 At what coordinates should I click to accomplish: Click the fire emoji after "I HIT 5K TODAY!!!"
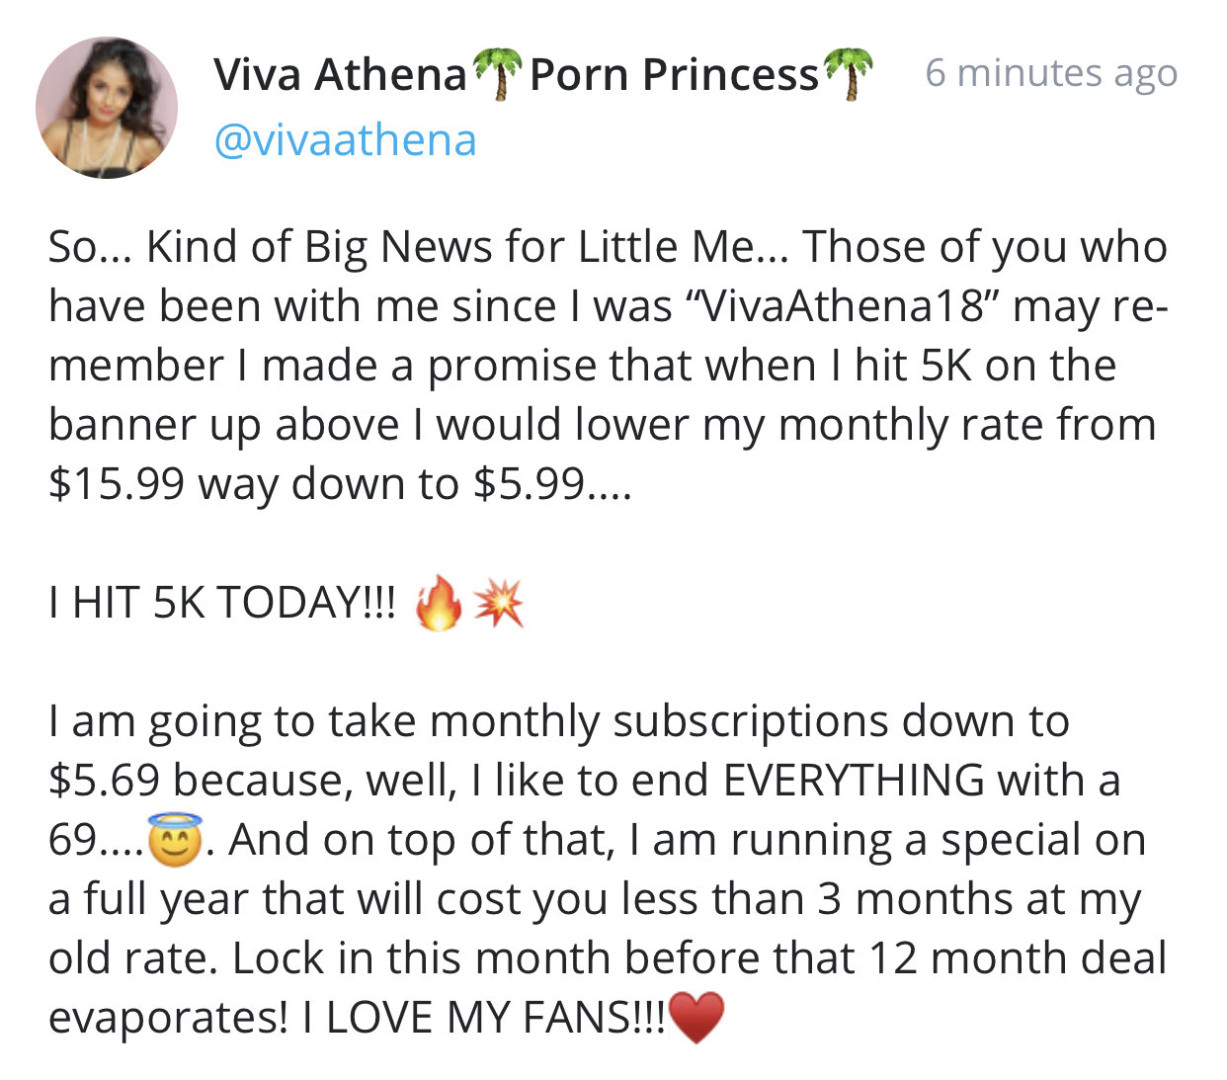[438, 604]
